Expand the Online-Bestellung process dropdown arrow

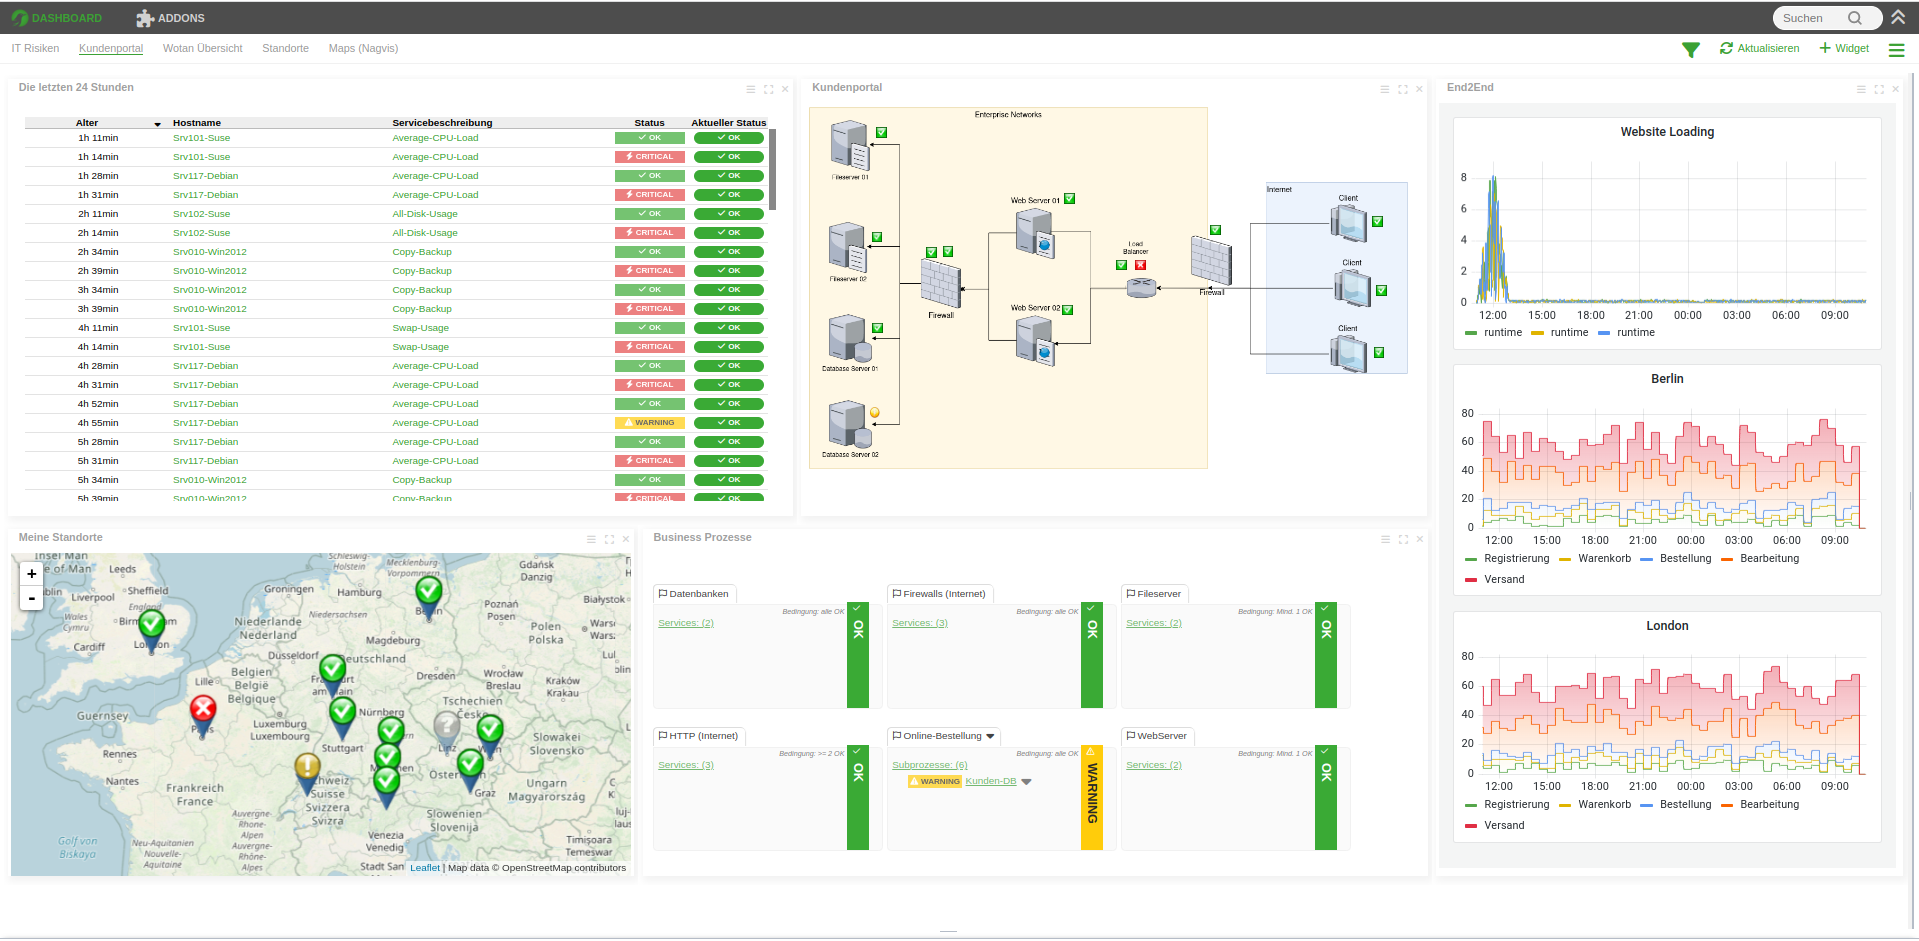991,736
